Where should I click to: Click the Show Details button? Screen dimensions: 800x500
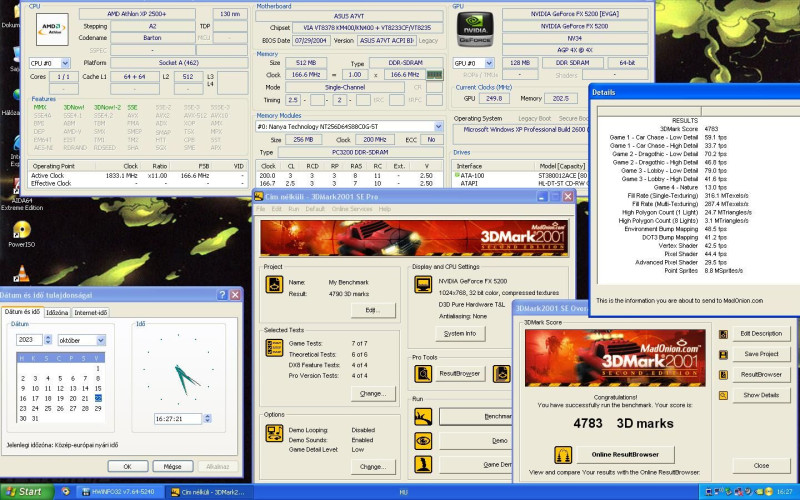(761, 395)
